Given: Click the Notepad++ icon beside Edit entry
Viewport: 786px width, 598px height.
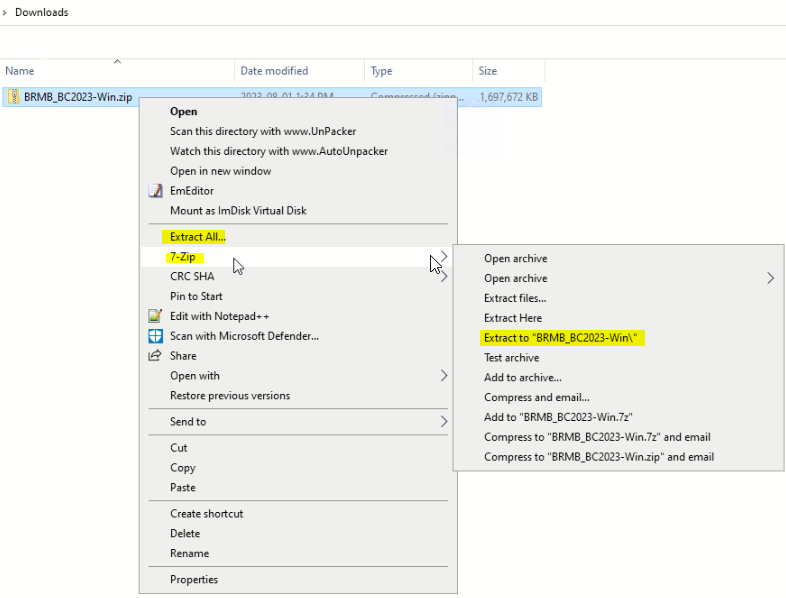Looking at the screenshot, I should tap(155, 316).
